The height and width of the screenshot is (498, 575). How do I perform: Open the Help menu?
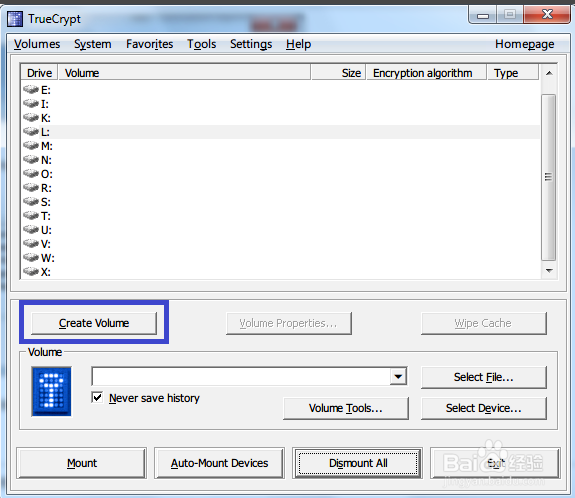tap(299, 44)
